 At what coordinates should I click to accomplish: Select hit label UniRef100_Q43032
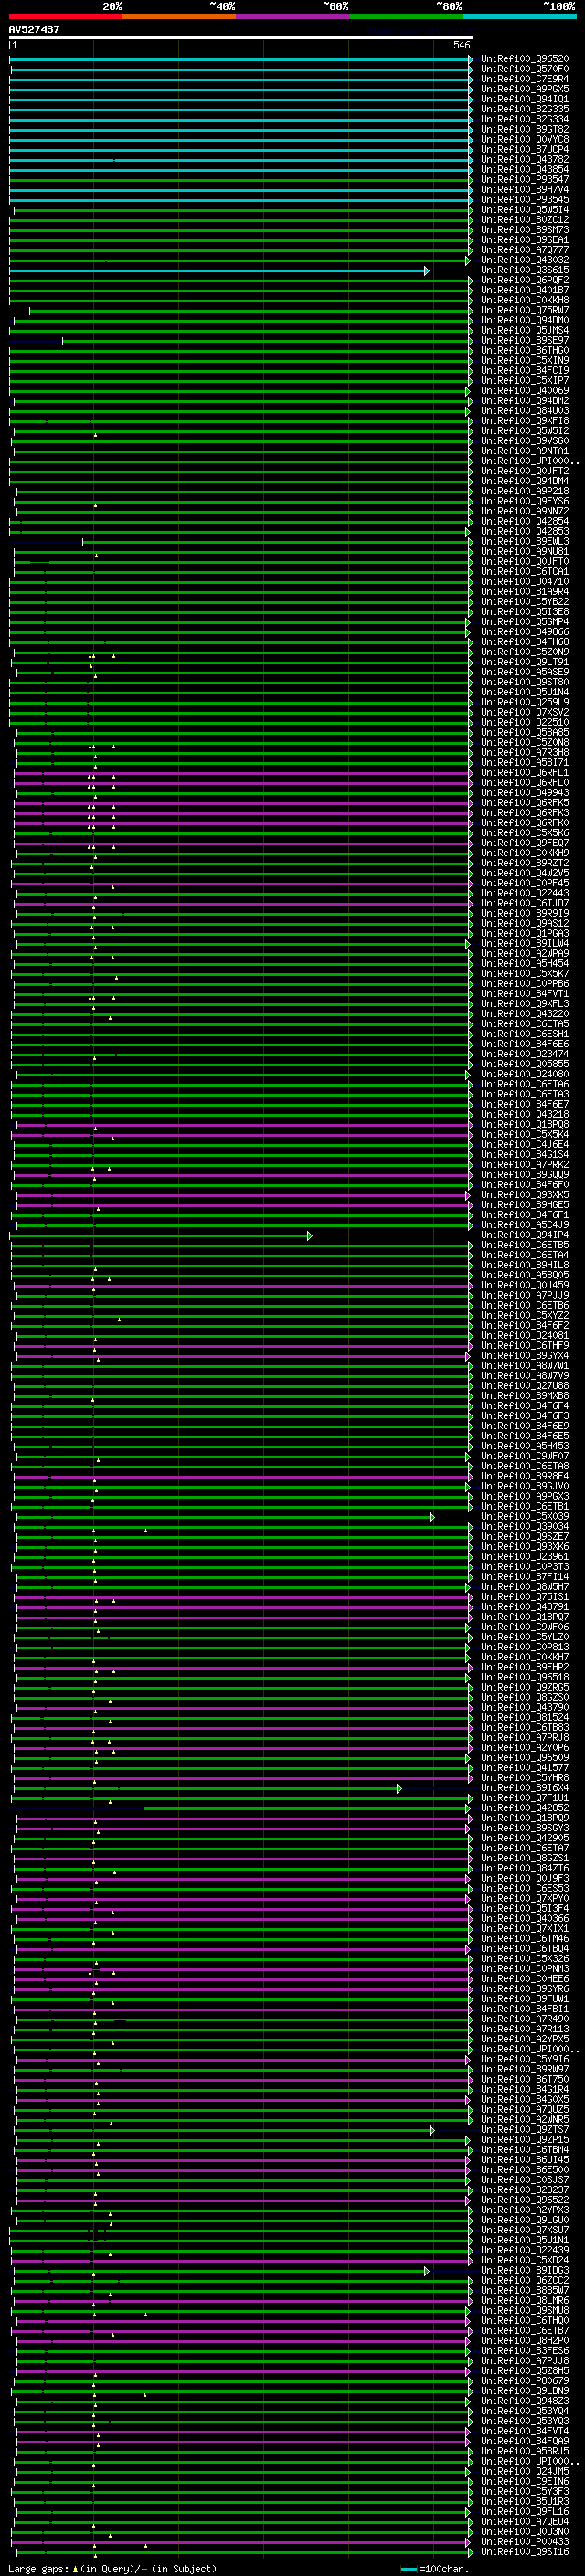pyautogui.click(x=524, y=260)
